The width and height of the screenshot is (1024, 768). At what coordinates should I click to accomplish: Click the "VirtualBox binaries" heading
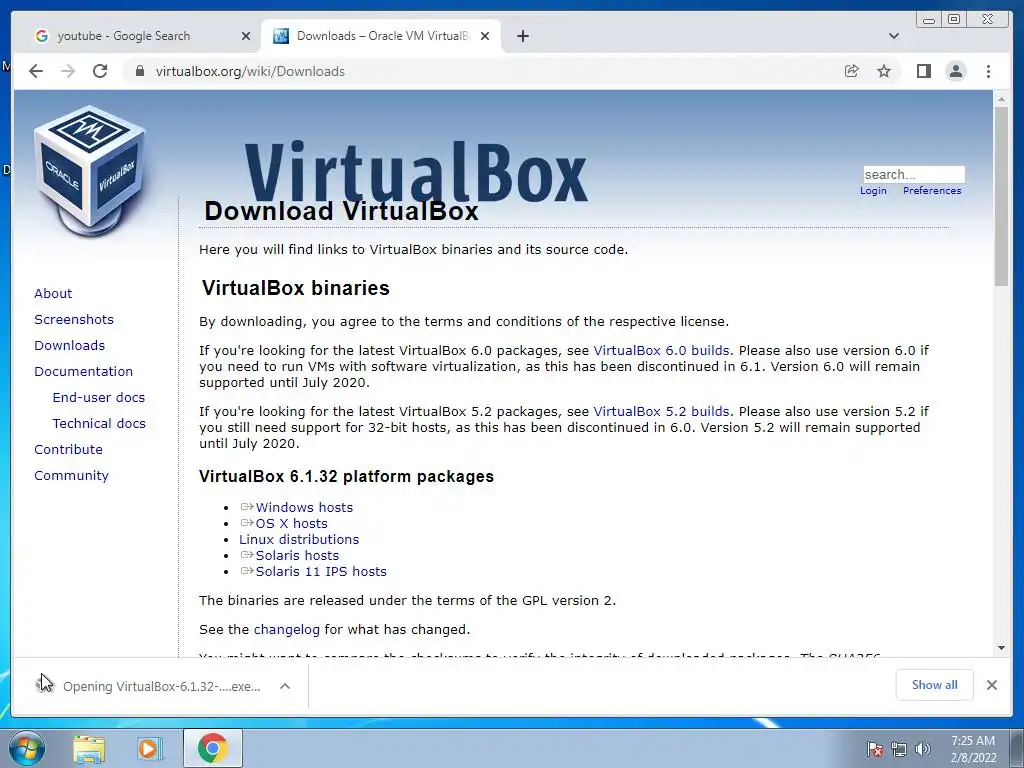(x=295, y=288)
